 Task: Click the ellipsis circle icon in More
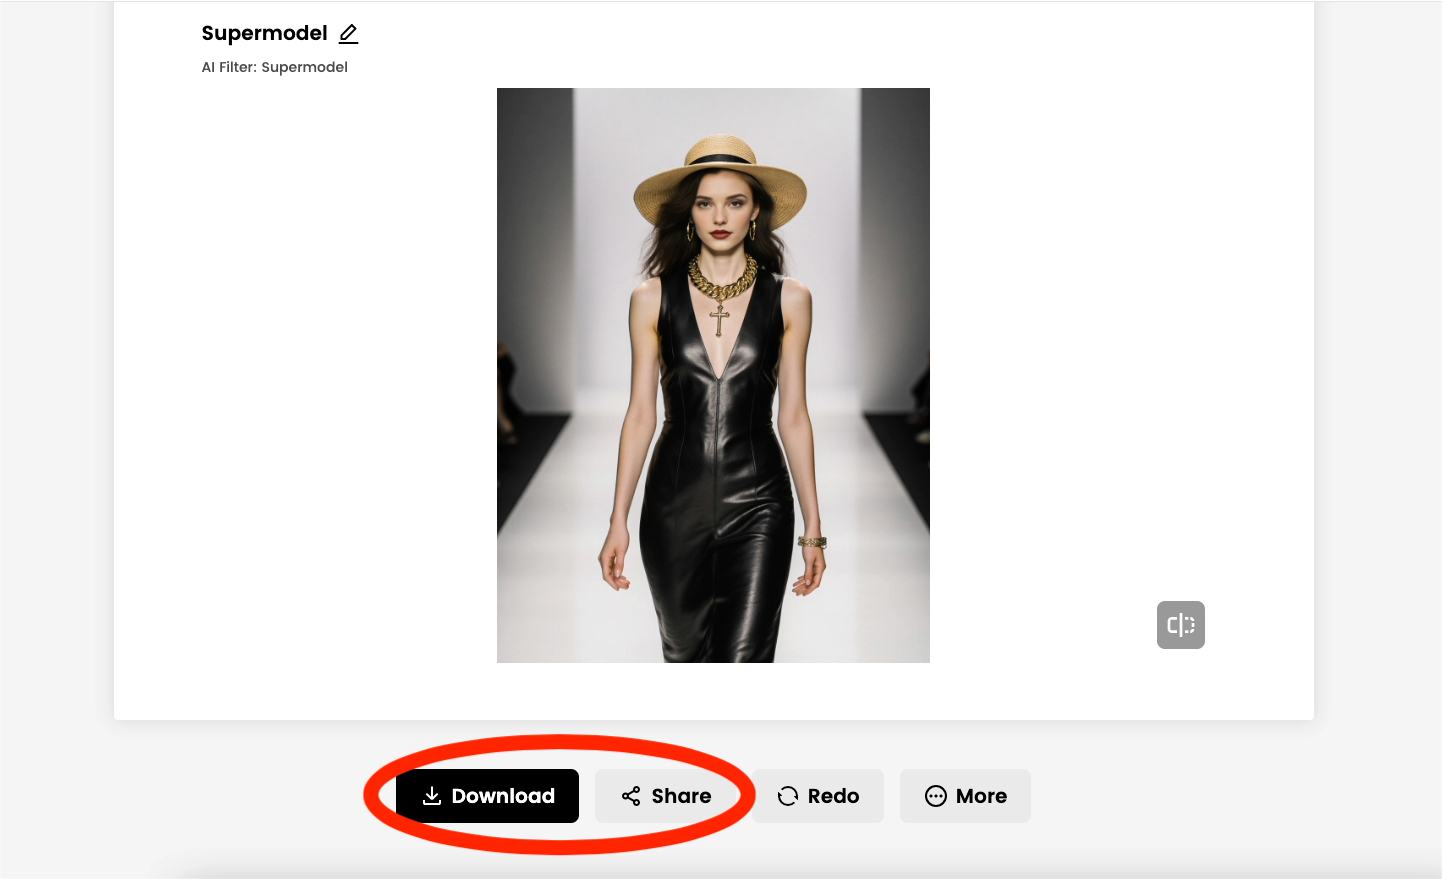coord(935,796)
